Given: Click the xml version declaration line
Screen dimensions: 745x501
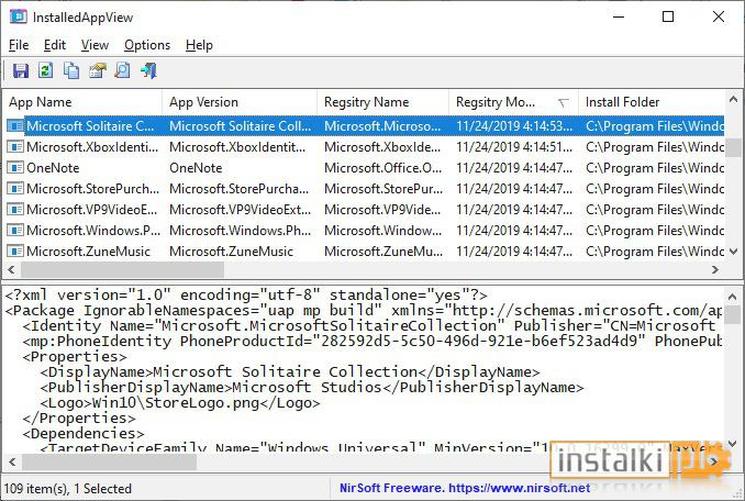Looking at the screenshot, I should pyautogui.click(x=246, y=295).
